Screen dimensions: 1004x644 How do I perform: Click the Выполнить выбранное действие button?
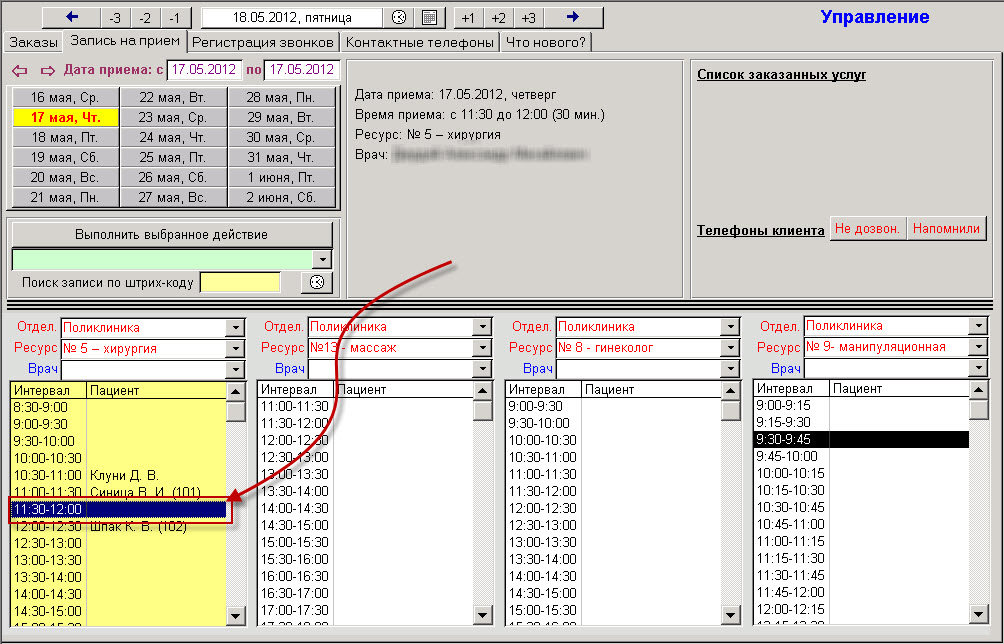point(172,234)
